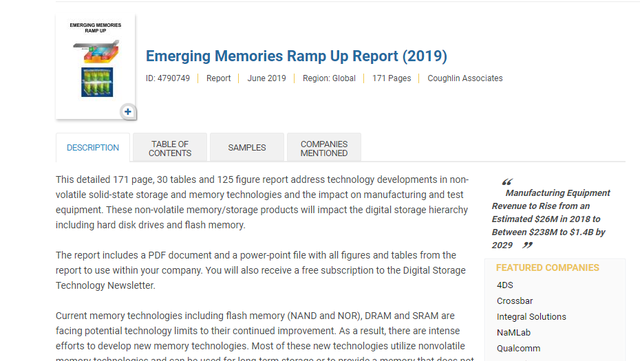This screenshot has height=361, width=640.
Task: View the Companies Mentioned tab
Action: point(324,148)
